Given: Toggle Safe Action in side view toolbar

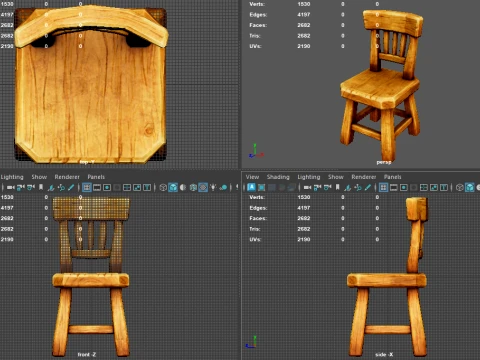Looking at the screenshot, I should [x=434, y=187].
